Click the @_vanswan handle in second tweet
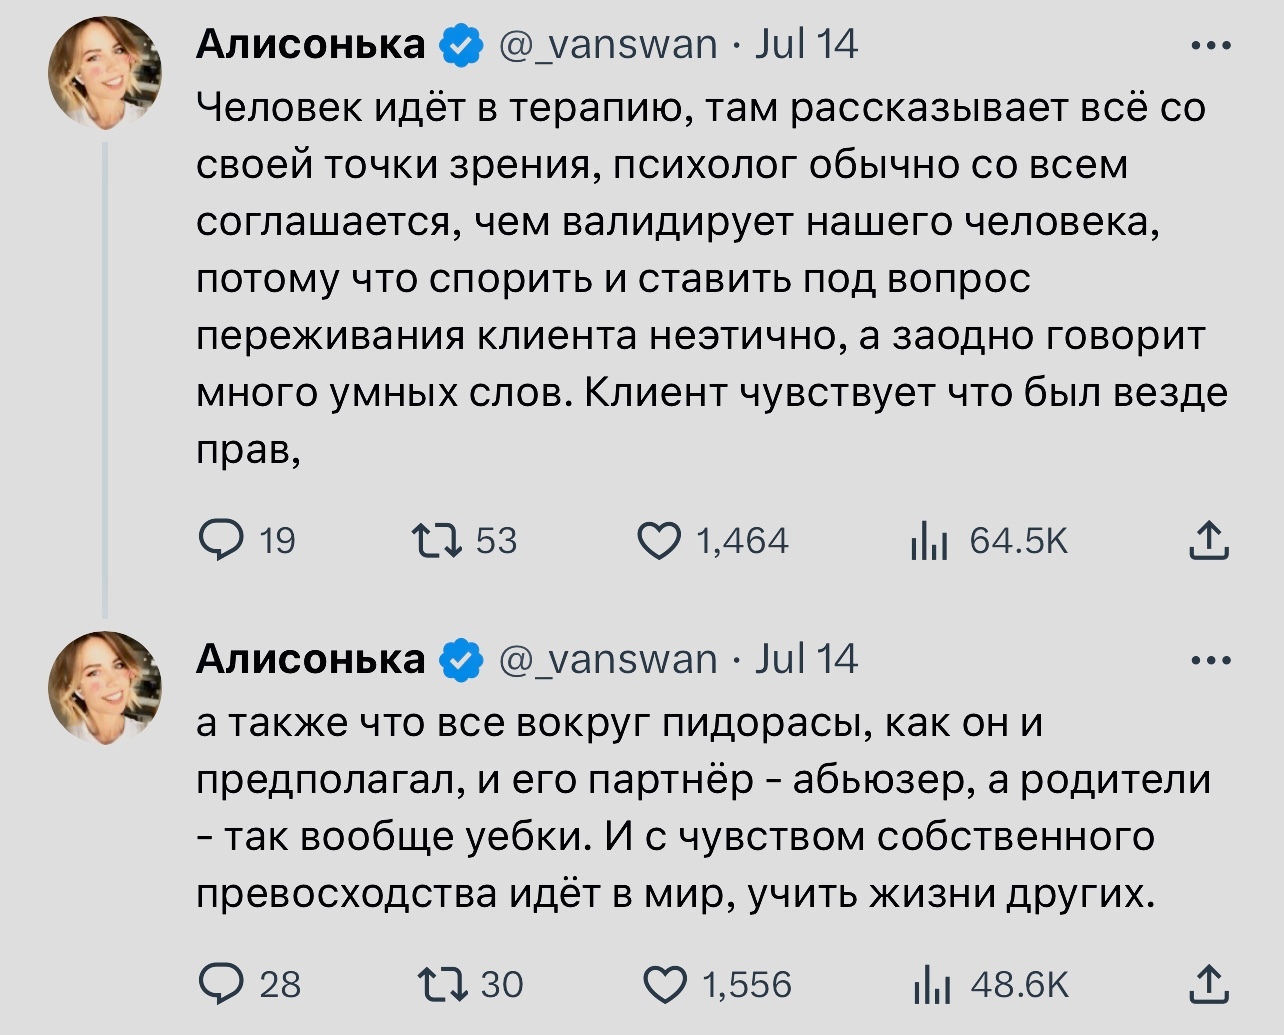The image size is (1284, 1035). click(608, 660)
